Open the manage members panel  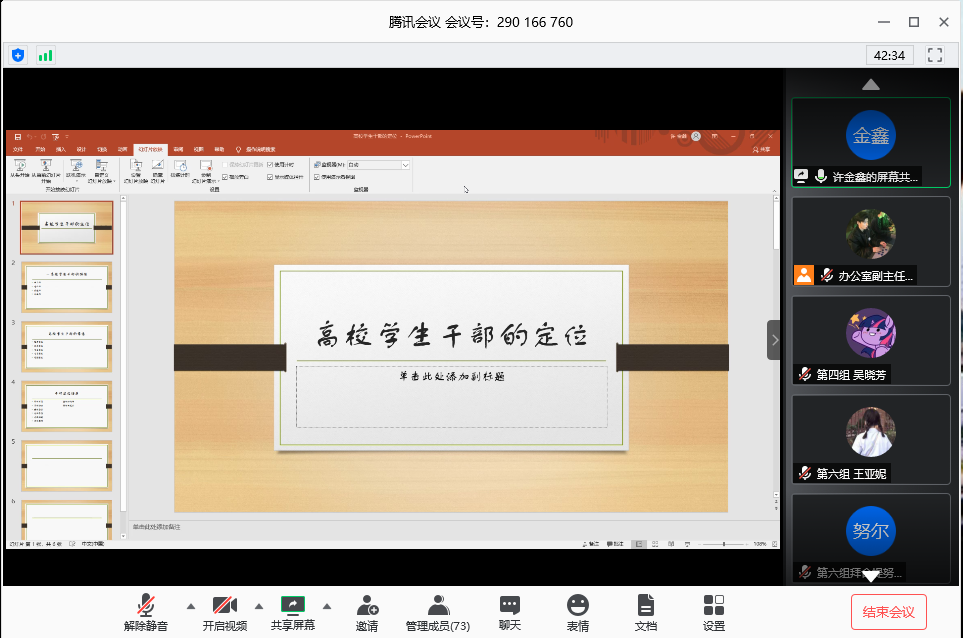point(437,605)
